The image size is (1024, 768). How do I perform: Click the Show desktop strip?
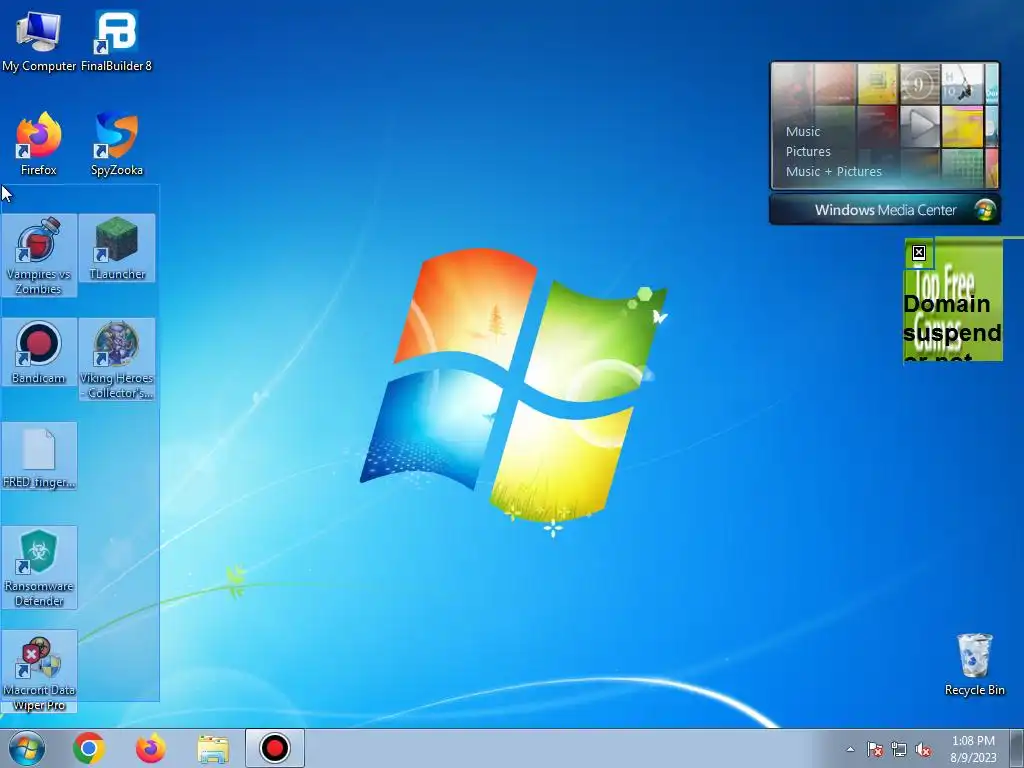pos(1018,748)
